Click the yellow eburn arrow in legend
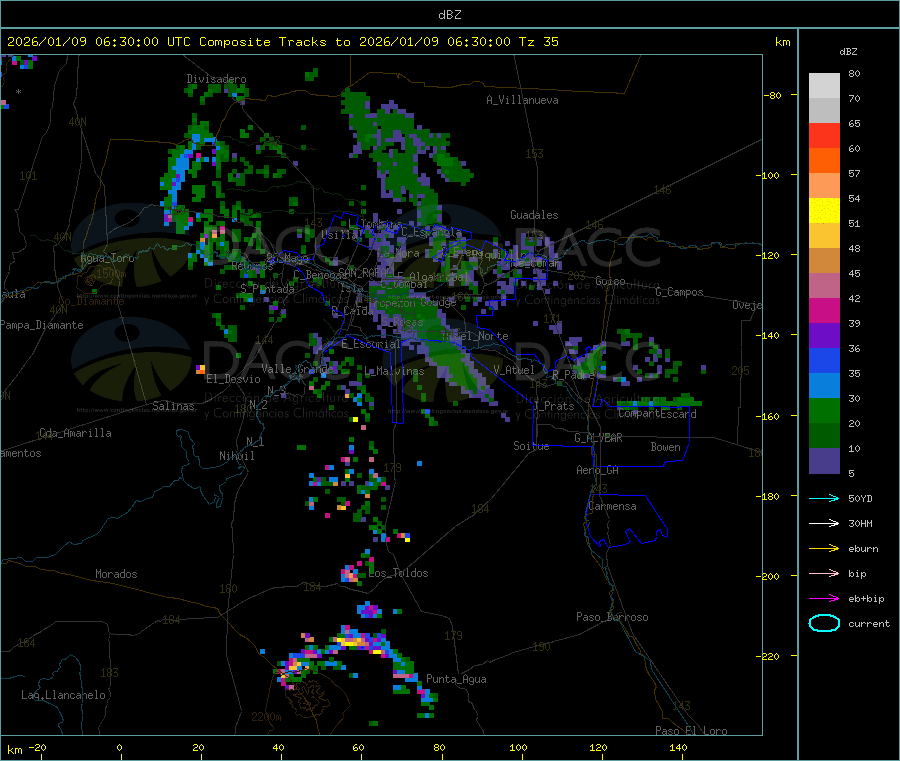Image resolution: width=900 pixels, height=761 pixels. tap(824, 549)
